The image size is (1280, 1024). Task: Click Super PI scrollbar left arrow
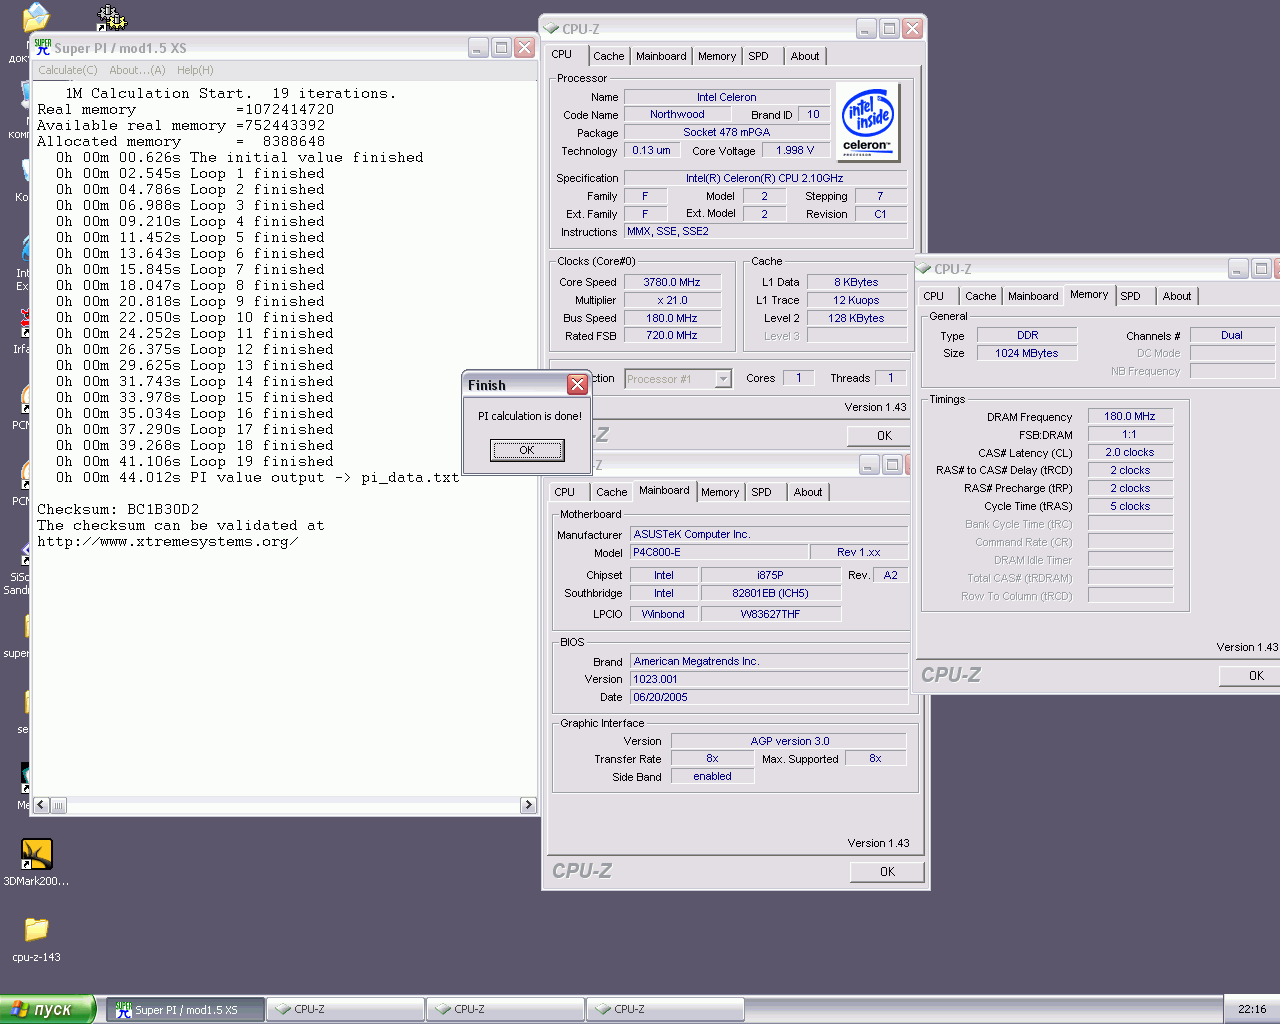[42, 805]
